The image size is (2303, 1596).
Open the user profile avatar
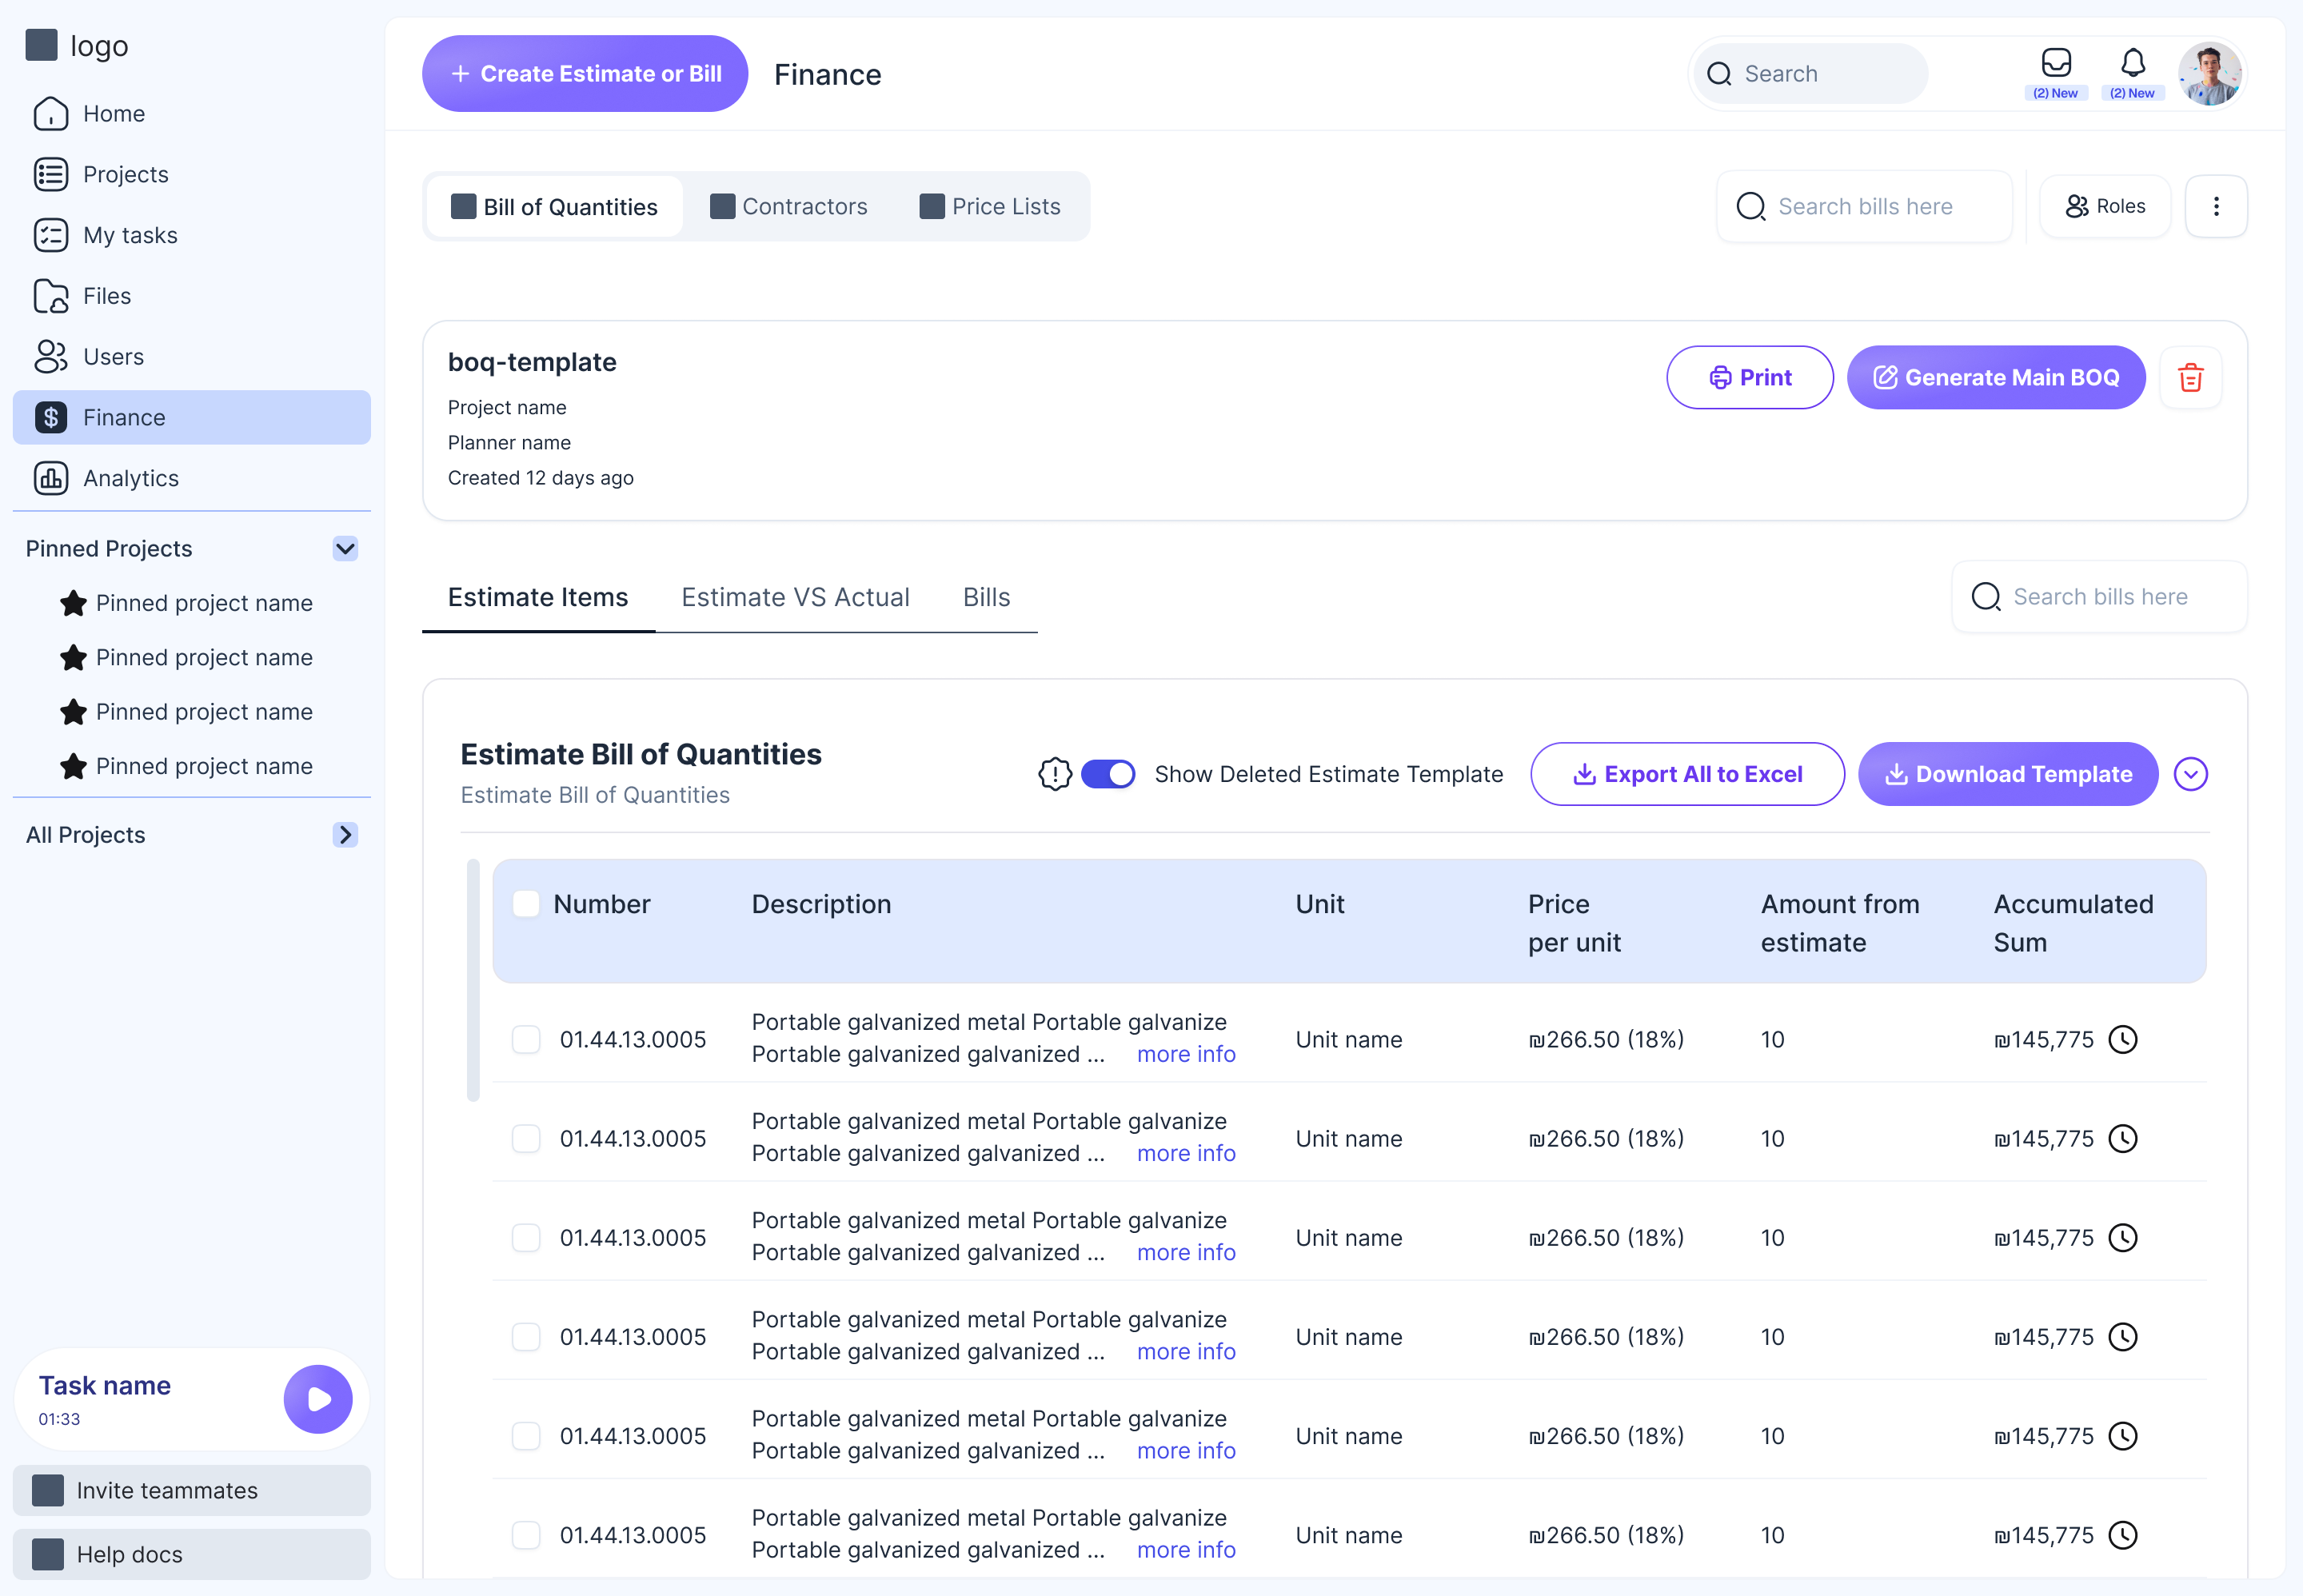(x=2209, y=74)
